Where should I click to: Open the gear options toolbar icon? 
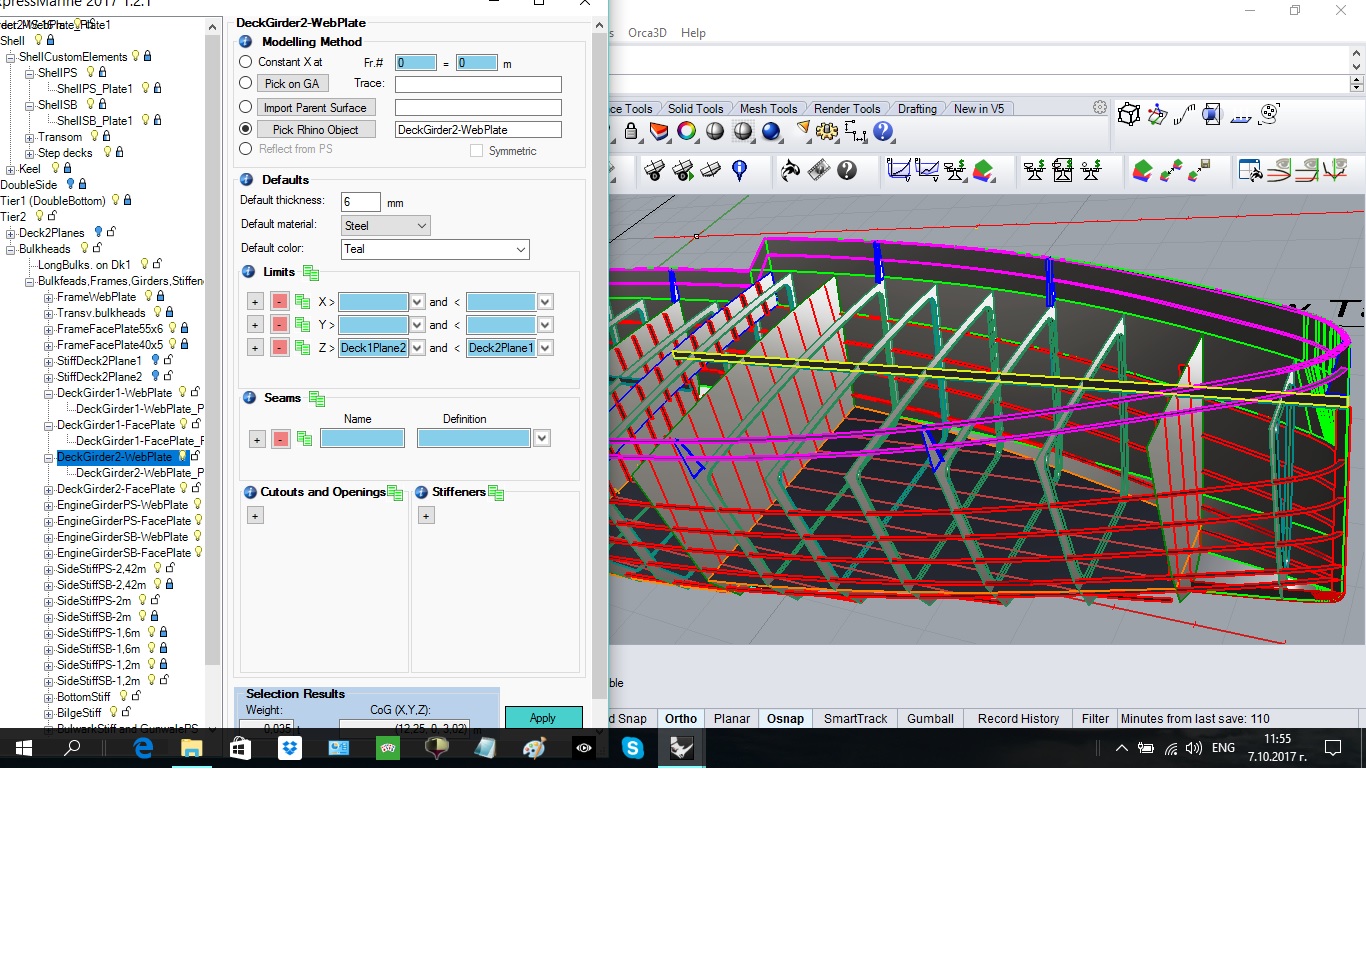827,132
